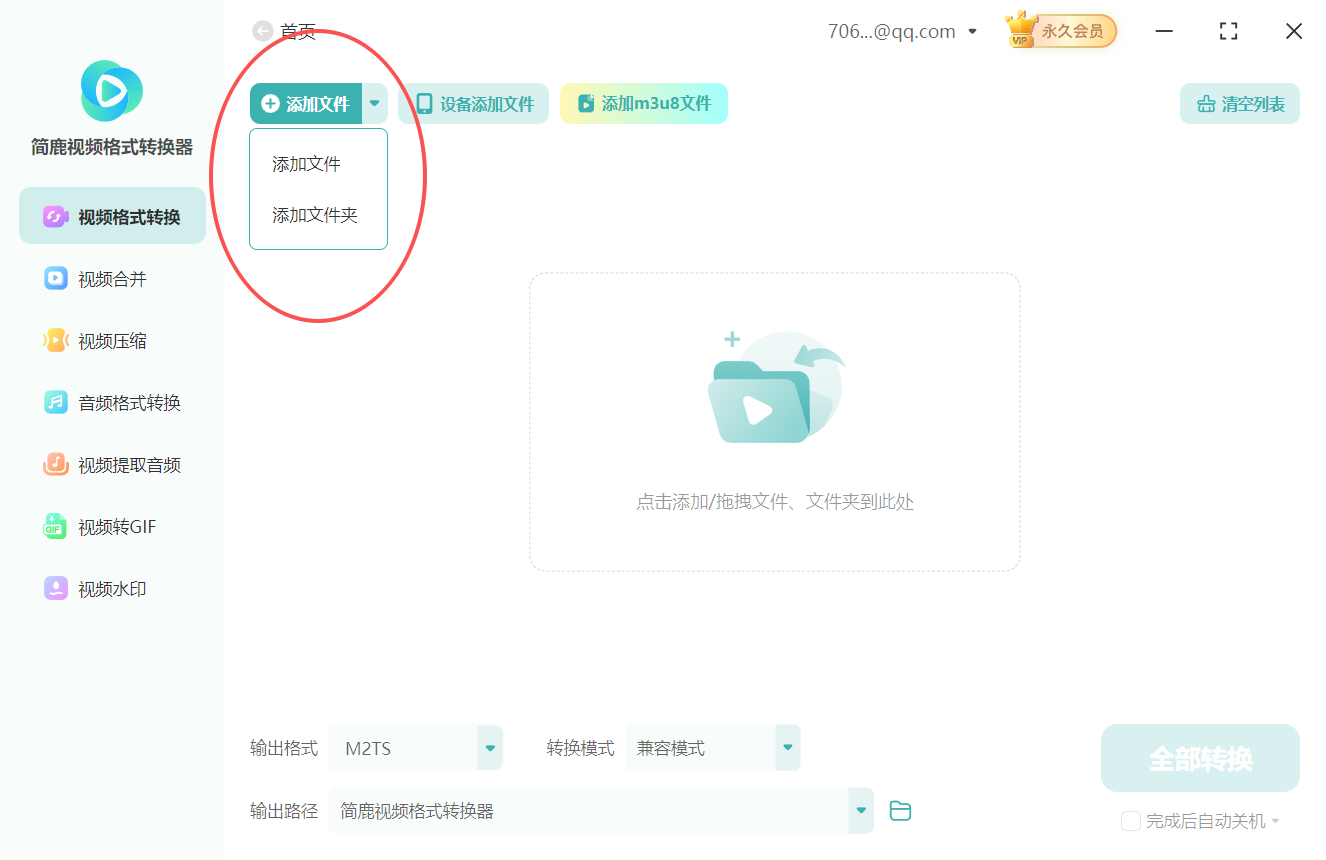Image resolution: width=1326 pixels, height=860 pixels.
Task: Click 清空列表 to clear the list
Action: (1239, 103)
